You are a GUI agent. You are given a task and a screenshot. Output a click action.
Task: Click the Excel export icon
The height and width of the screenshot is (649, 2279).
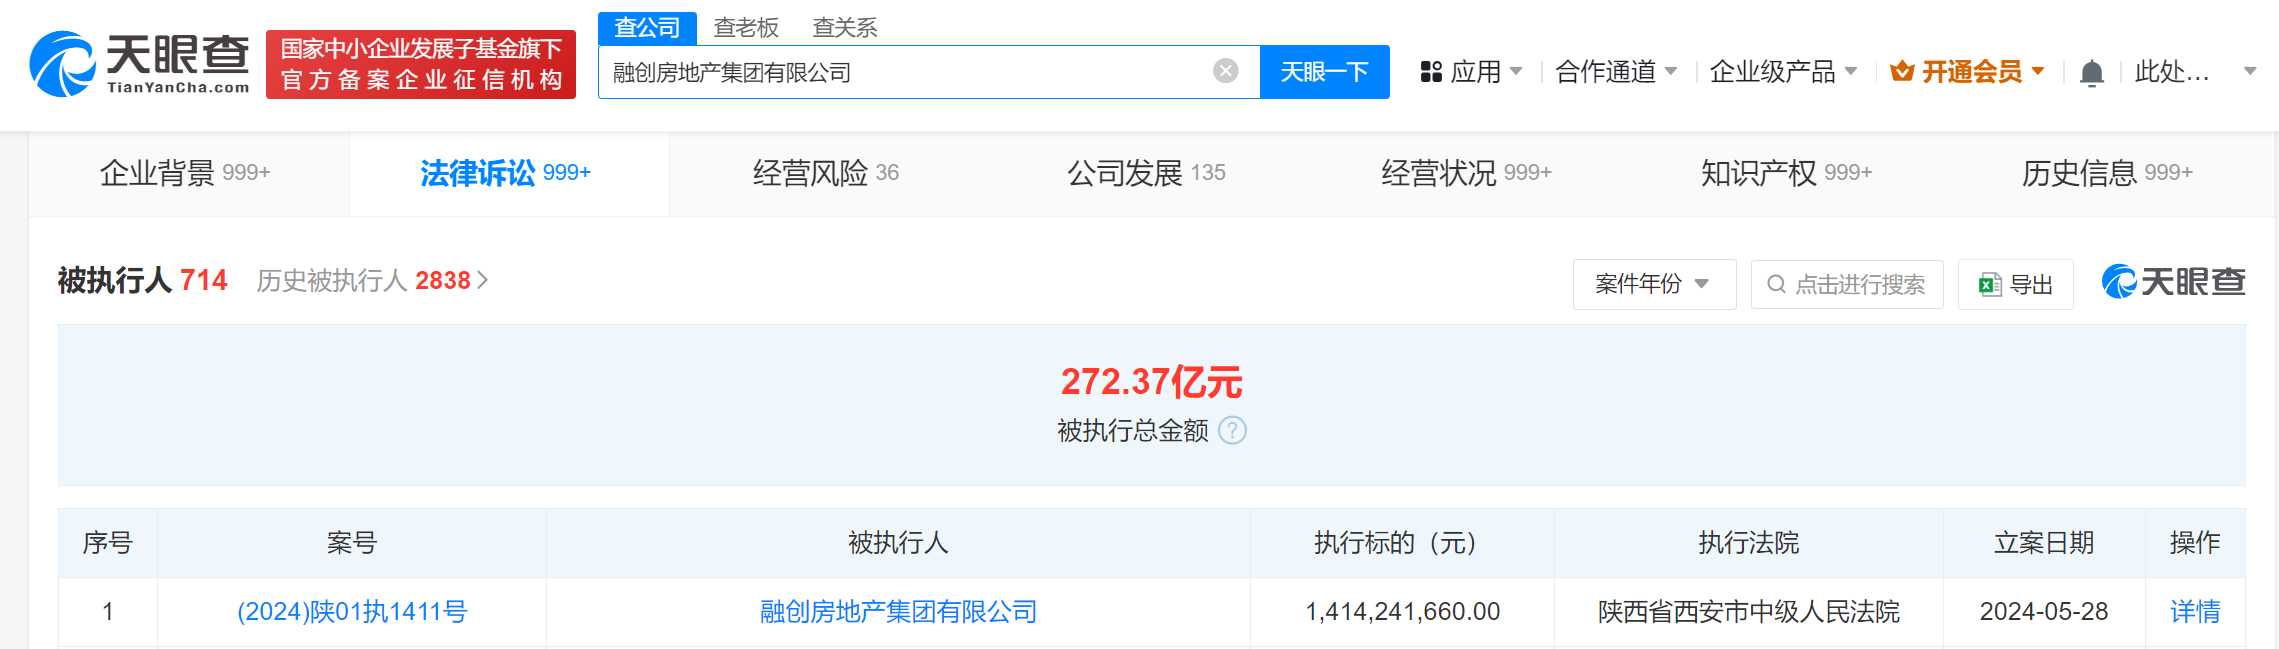pos(1990,285)
